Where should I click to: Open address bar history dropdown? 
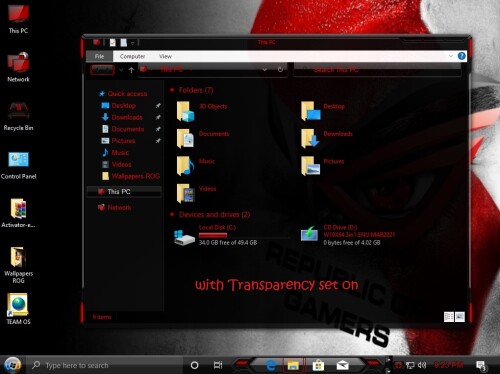click(264, 70)
